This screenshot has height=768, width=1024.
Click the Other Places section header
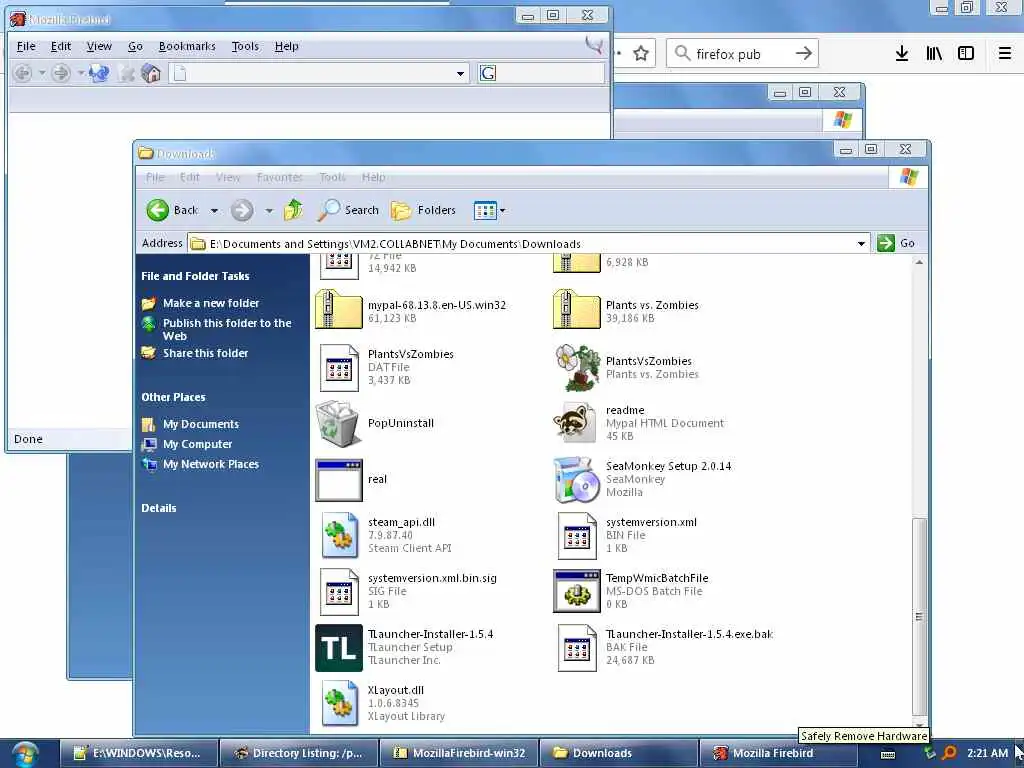click(x=173, y=397)
